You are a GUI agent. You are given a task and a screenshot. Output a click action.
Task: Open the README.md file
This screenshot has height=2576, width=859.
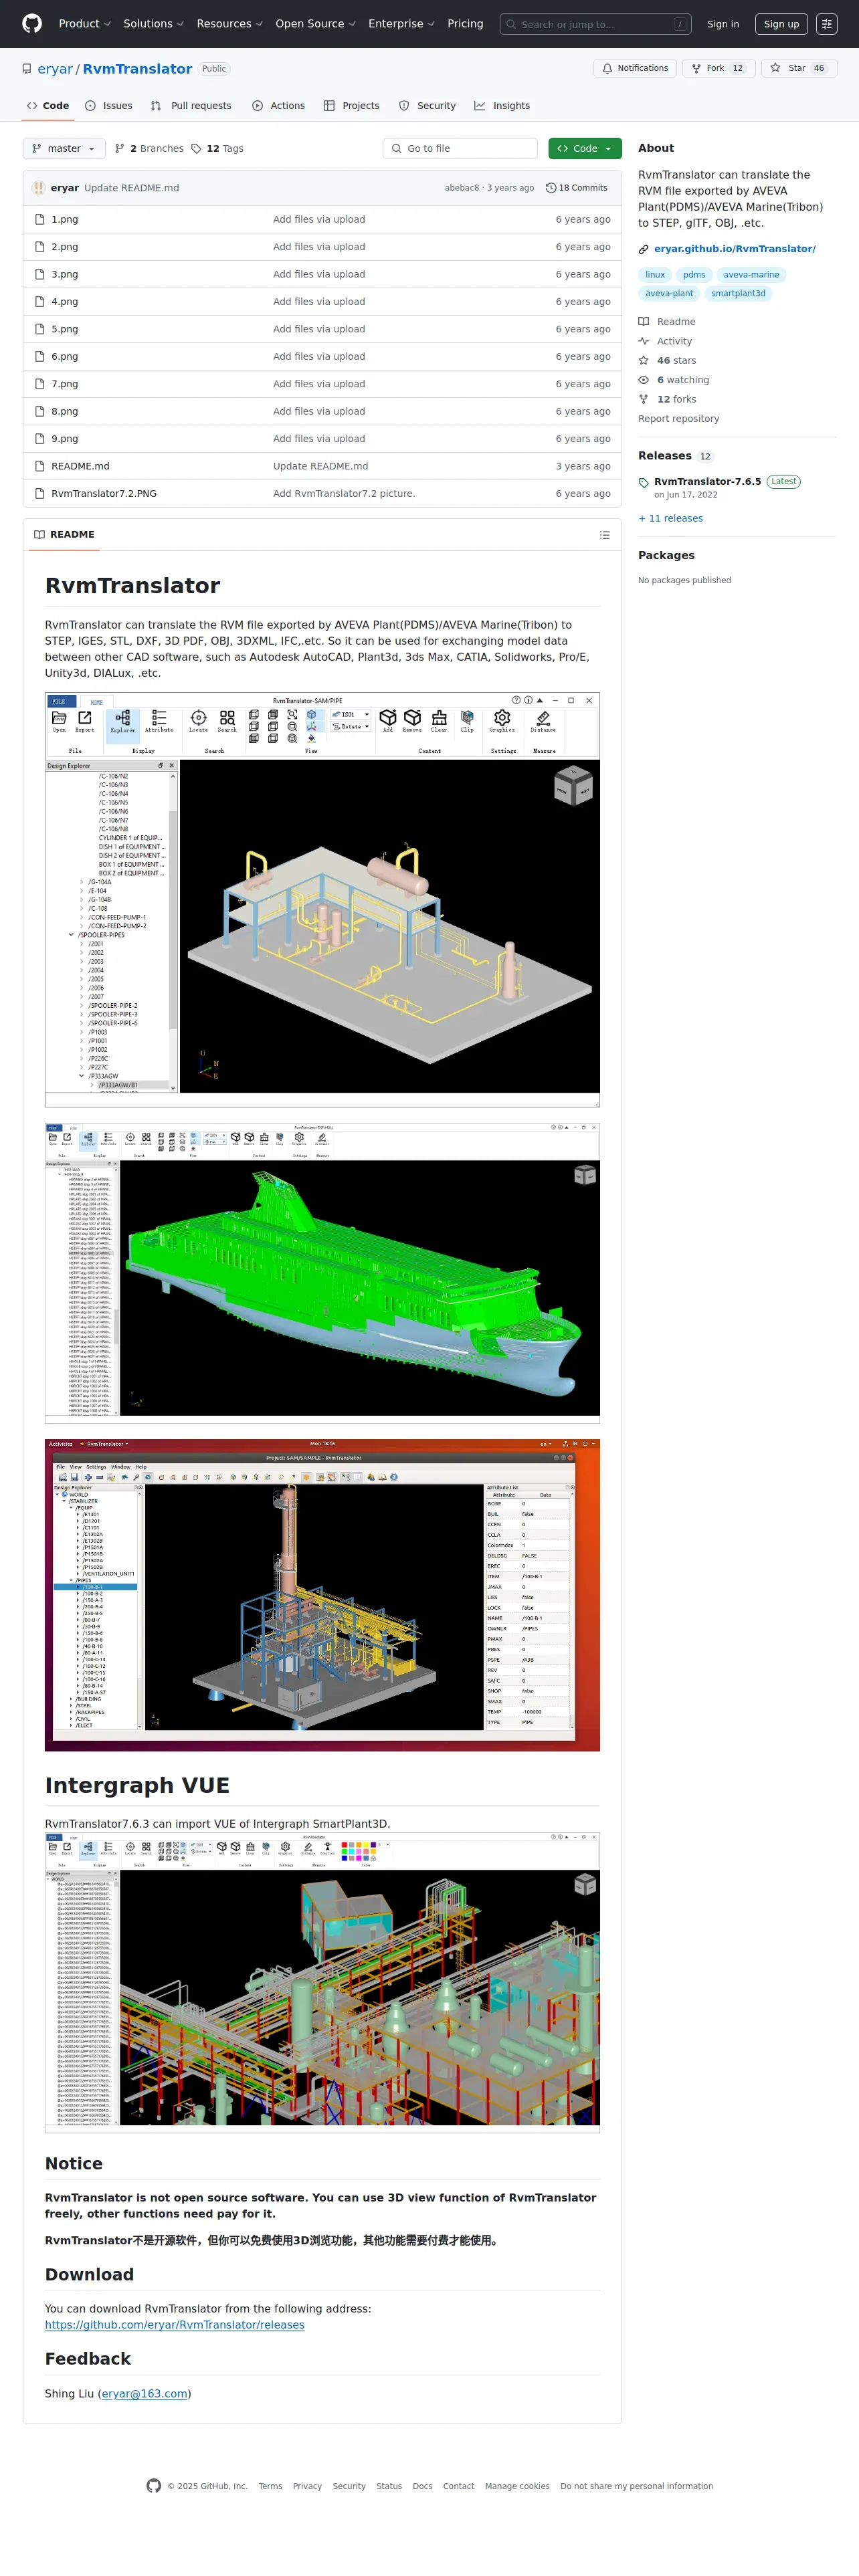(x=80, y=466)
